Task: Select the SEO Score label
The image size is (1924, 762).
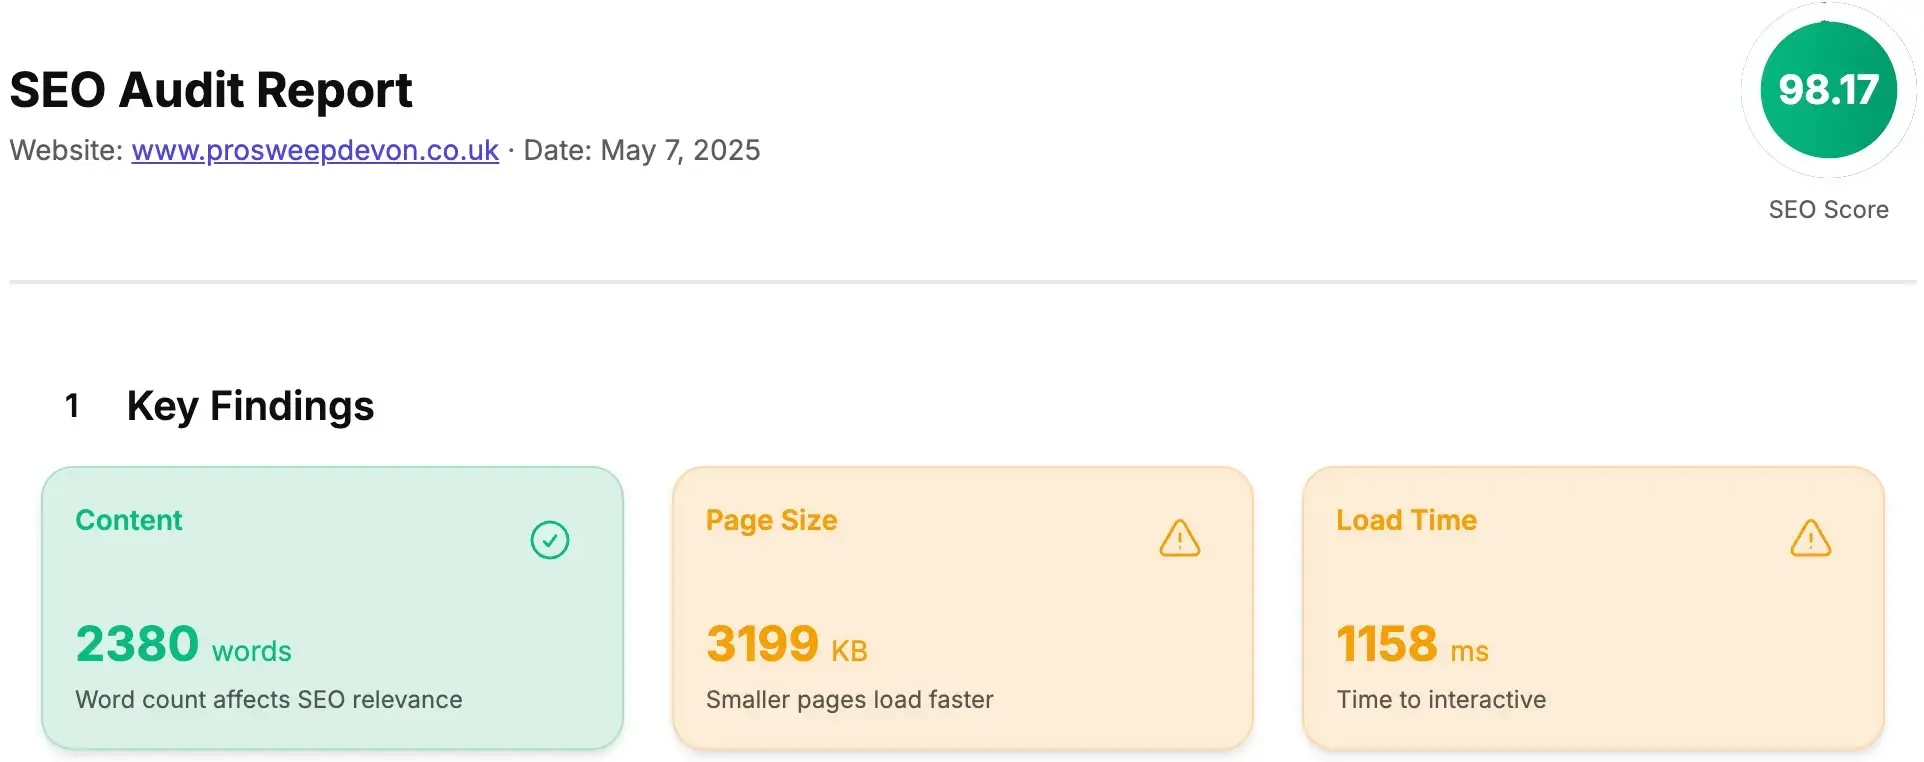Action: 1828,209
